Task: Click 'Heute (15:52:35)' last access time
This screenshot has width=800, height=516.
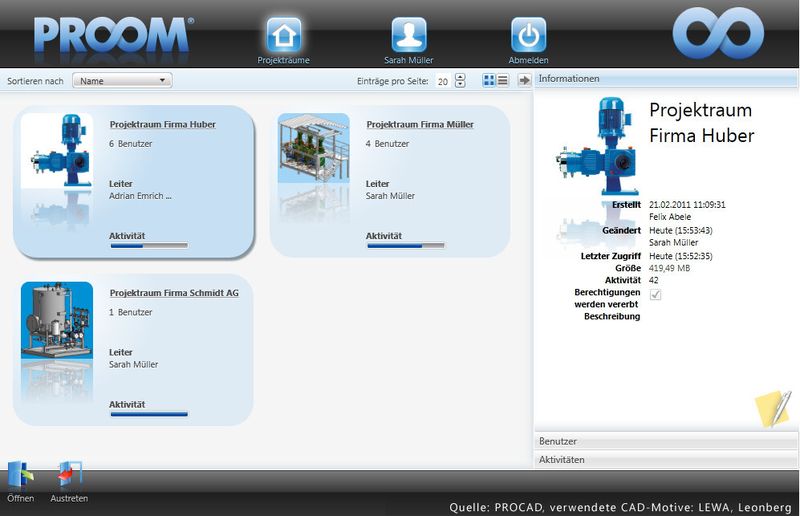Action: (681, 256)
